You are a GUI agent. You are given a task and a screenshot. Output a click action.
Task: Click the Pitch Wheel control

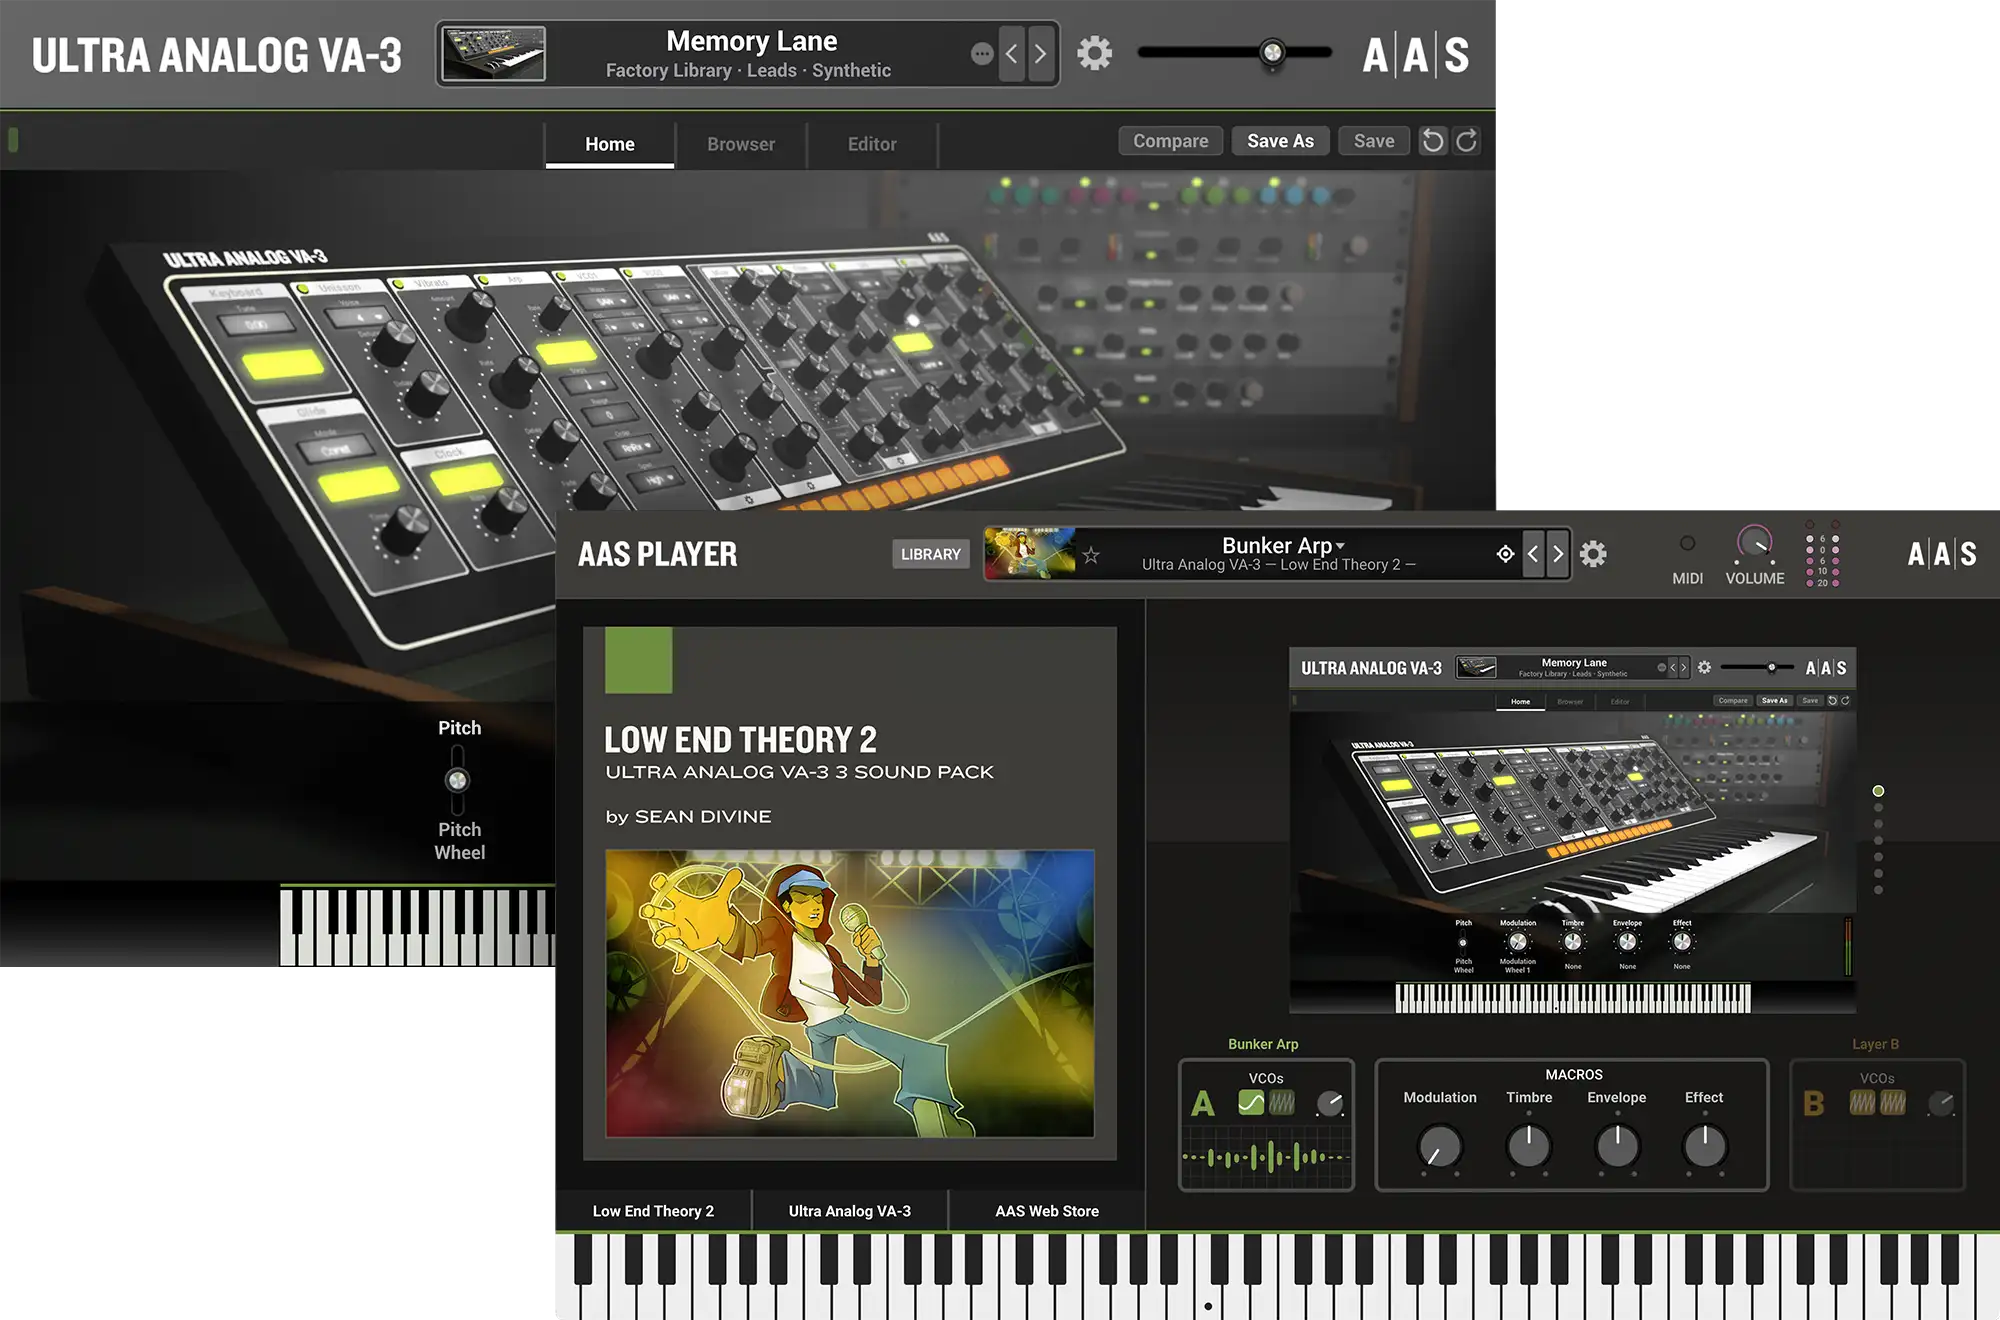[x=457, y=780]
